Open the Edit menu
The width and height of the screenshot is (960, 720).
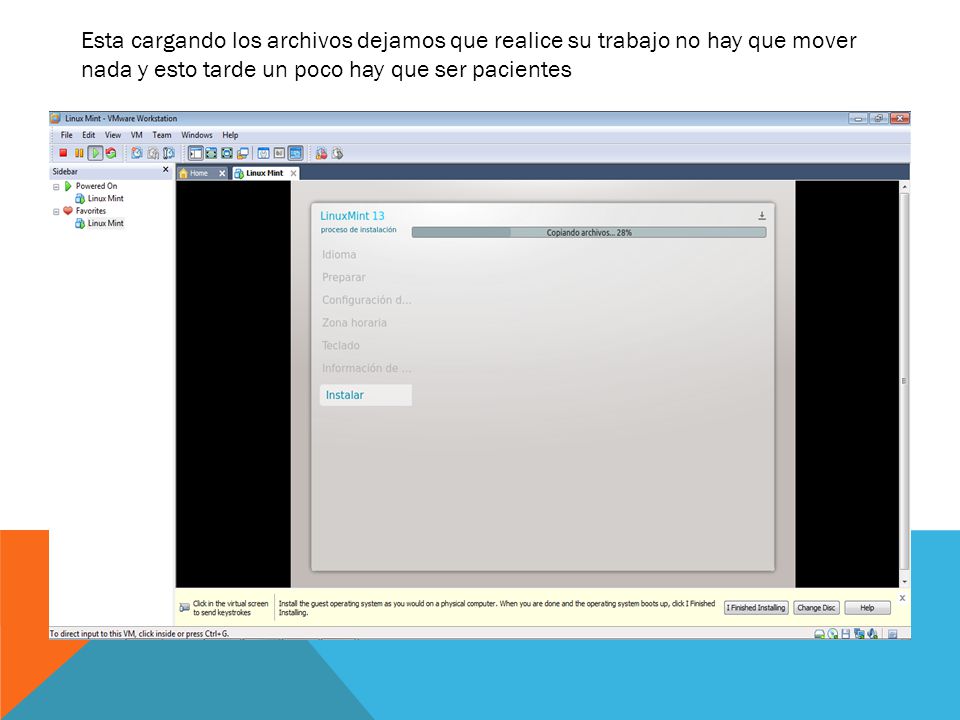89,135
